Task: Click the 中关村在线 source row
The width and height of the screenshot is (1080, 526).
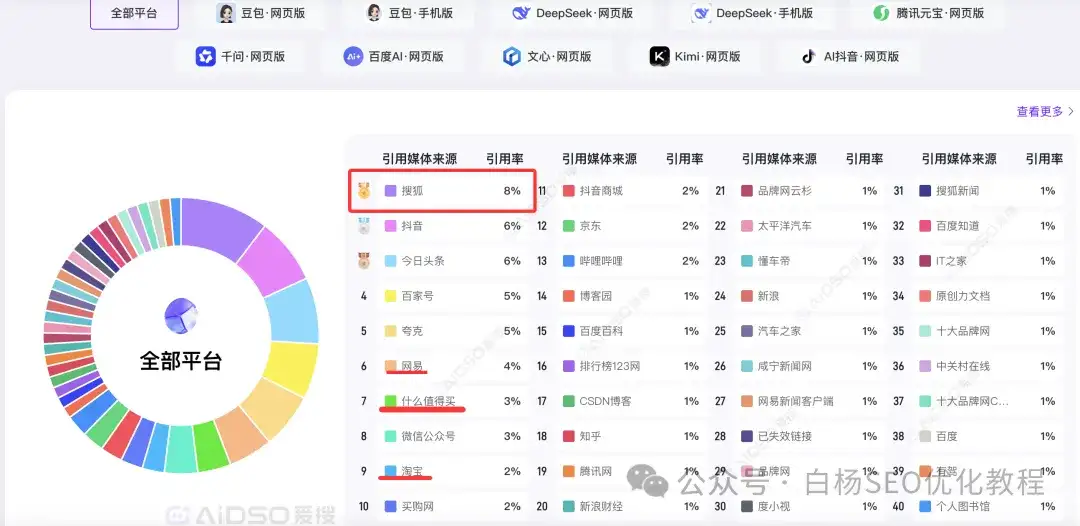Action: click(x=977, y=366)
